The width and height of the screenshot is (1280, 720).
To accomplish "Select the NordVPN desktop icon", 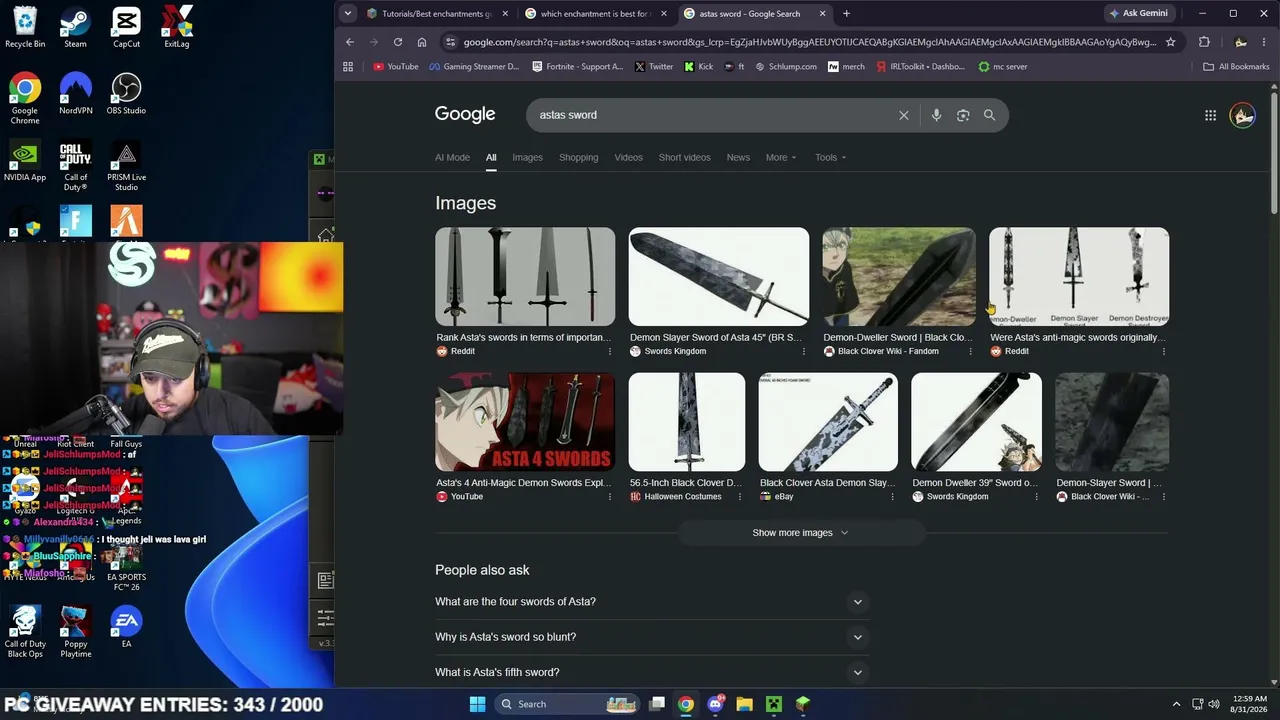I will click(75, 94).
